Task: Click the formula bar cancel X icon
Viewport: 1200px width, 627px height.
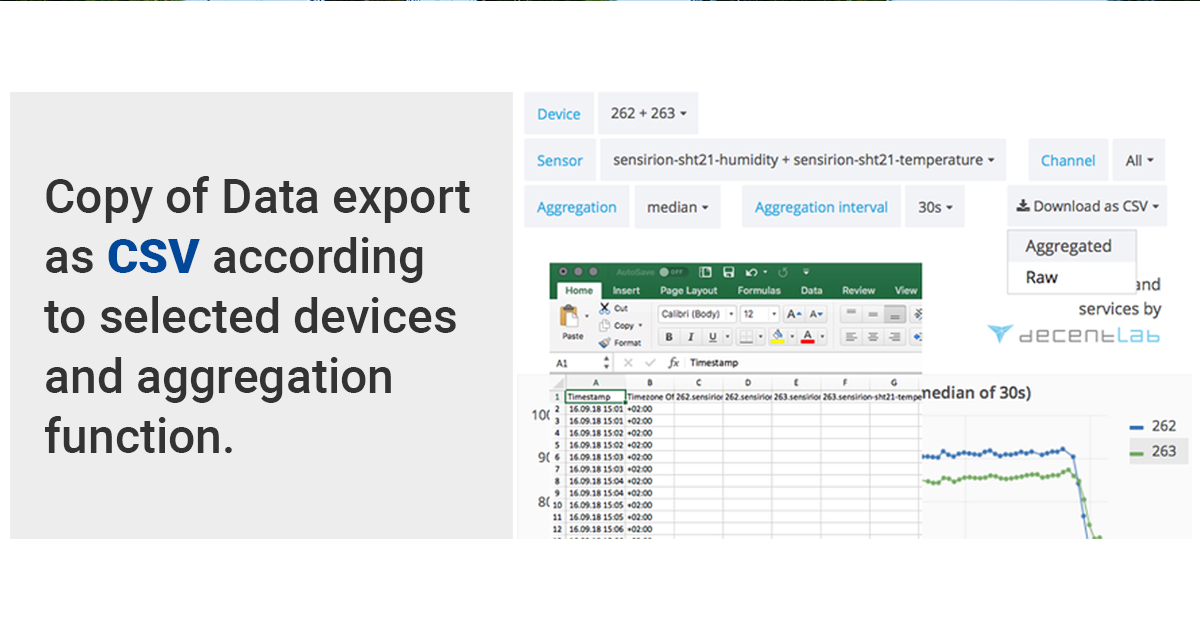Action: [x=628, y=363]
